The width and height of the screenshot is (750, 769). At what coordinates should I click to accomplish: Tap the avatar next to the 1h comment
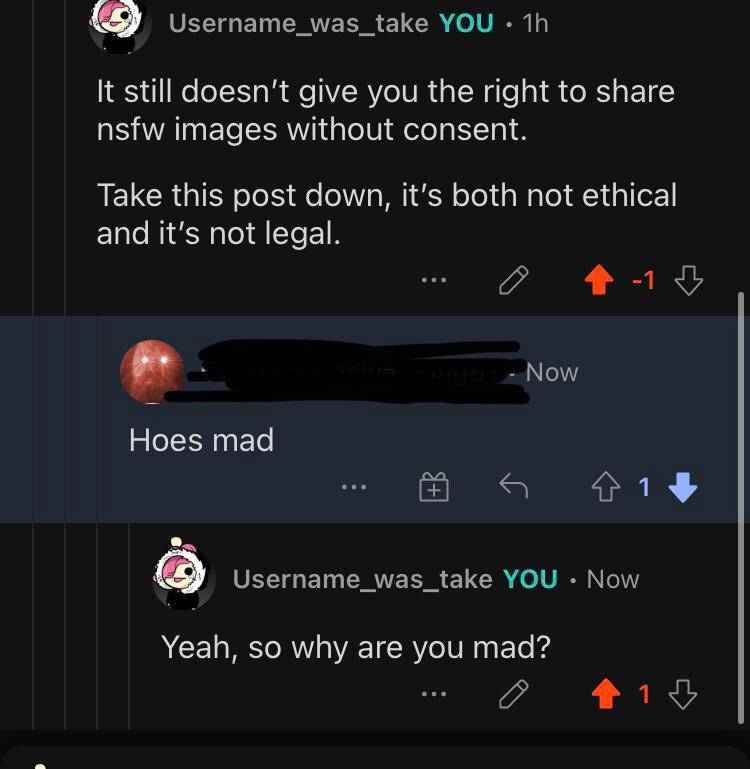coord(120,25)
